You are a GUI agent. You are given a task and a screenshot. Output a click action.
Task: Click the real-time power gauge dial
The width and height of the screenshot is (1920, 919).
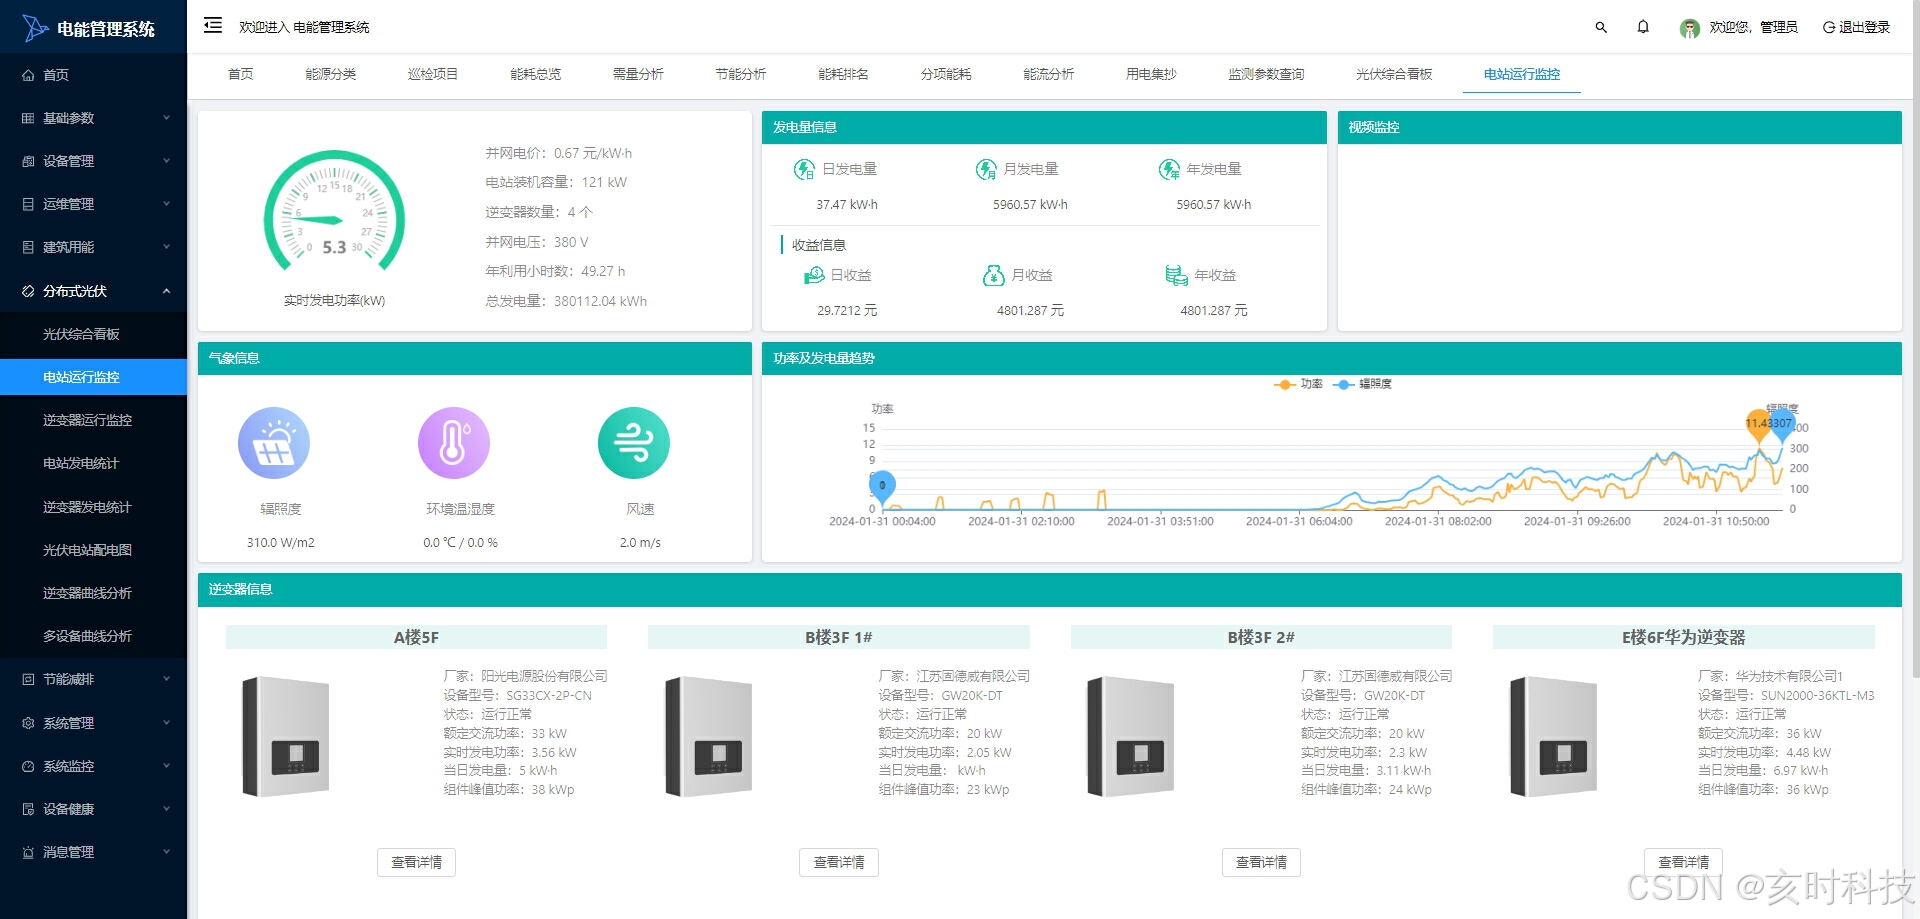click(334, 212)
